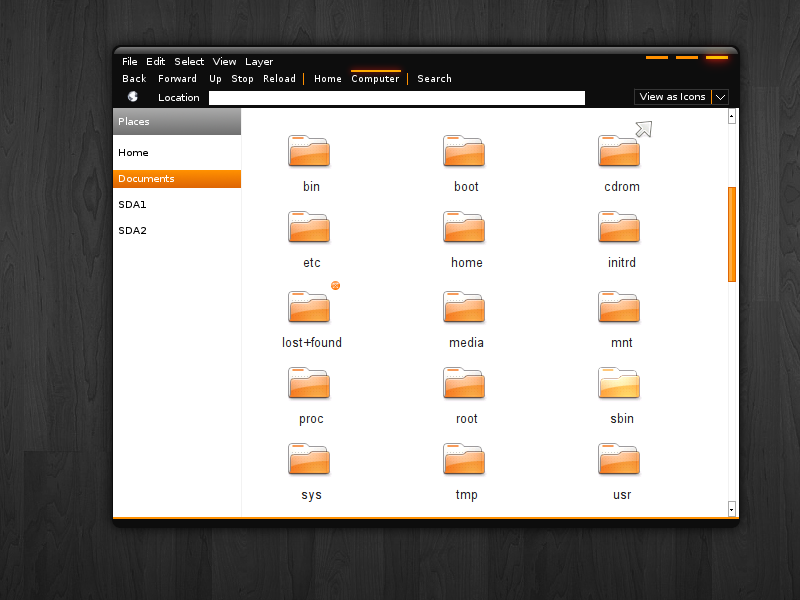Click the sys folder name label
Screen dimensions: 800x600
311,495
